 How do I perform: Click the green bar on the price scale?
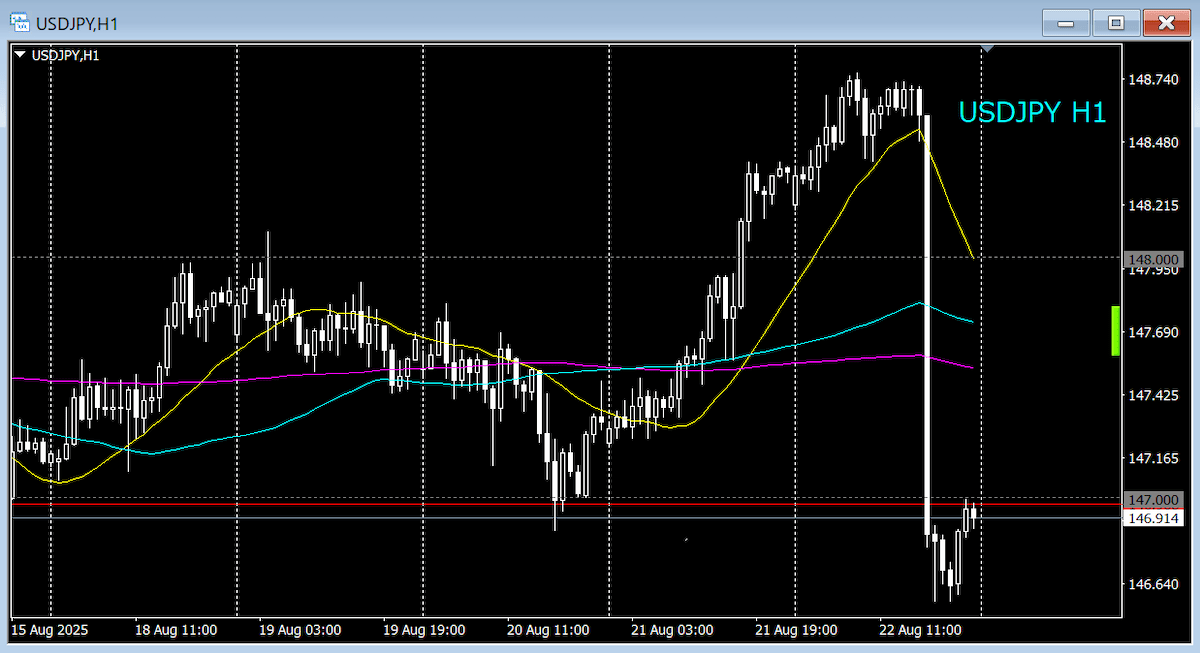[1116, 331]
